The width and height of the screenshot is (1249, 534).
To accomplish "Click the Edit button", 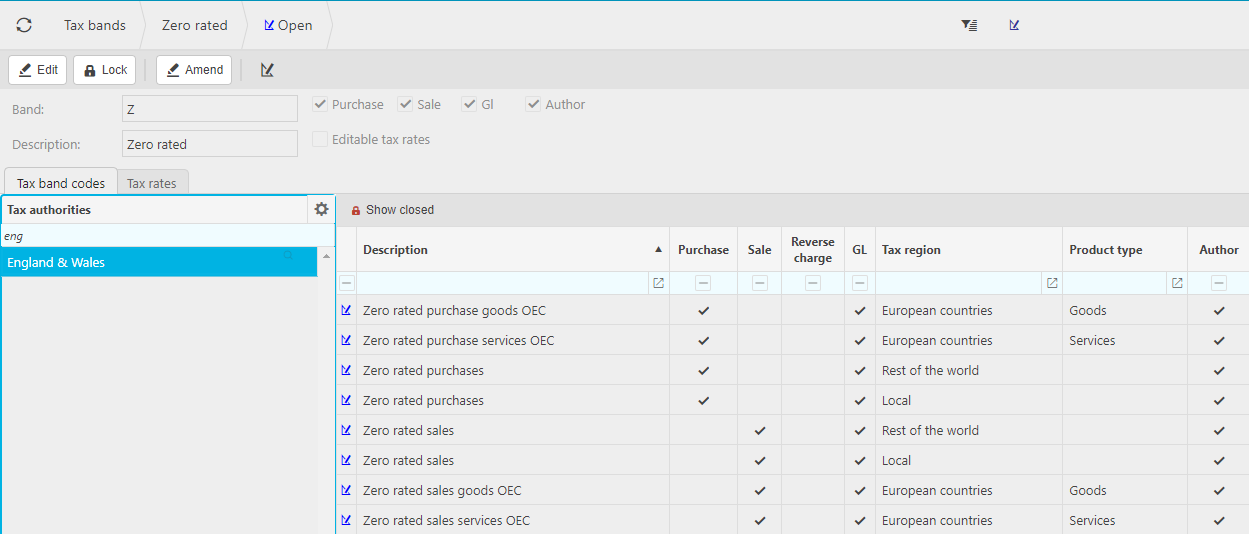I will pos(38,70).
